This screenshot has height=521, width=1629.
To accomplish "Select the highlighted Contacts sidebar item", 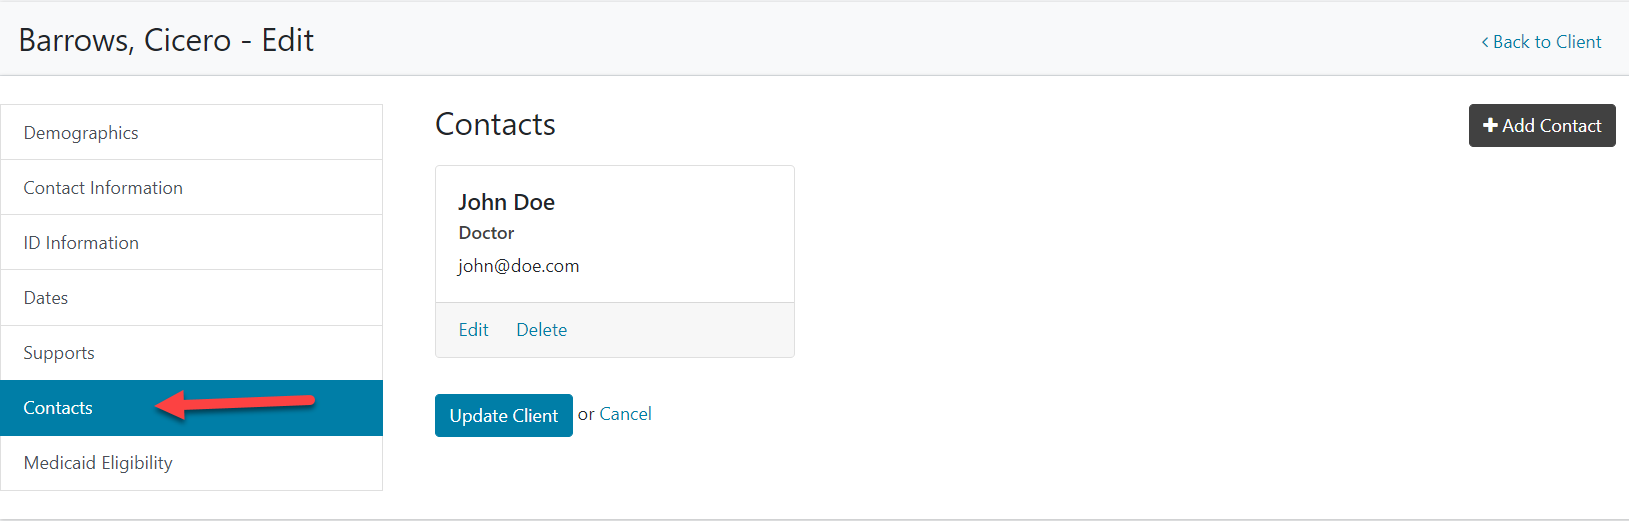I will [x=58, y=408].
